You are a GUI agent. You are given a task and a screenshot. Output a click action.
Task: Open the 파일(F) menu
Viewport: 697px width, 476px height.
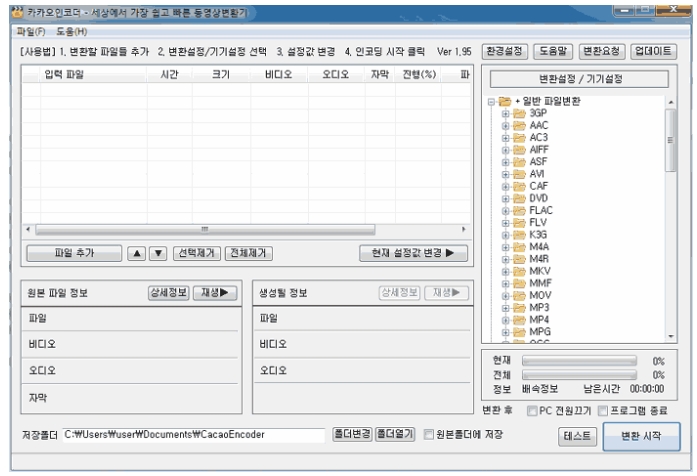[x=31, y=32]
